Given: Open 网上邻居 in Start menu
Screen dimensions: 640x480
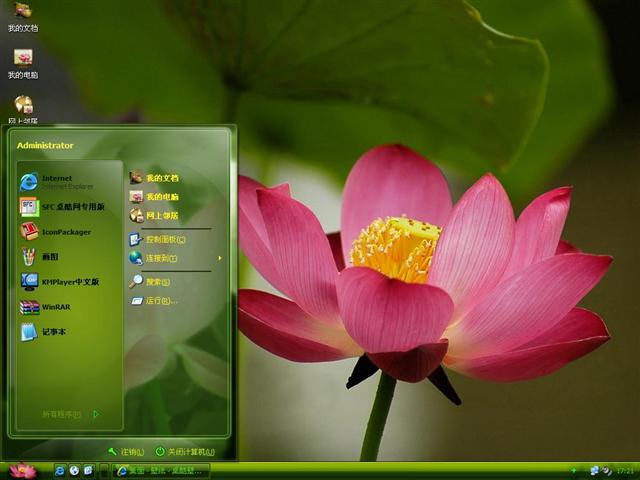Looking at the screenshot, I should pos(154,216).
